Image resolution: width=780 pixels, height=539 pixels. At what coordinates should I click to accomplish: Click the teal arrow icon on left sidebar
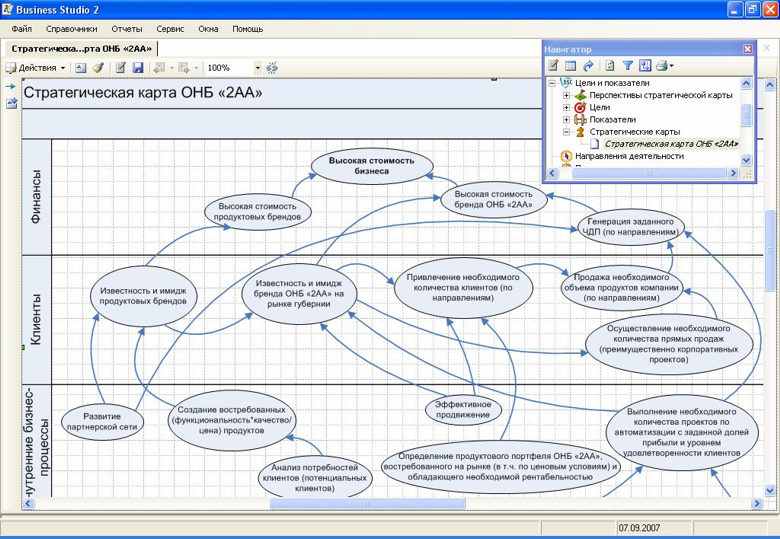coord(11,87)
